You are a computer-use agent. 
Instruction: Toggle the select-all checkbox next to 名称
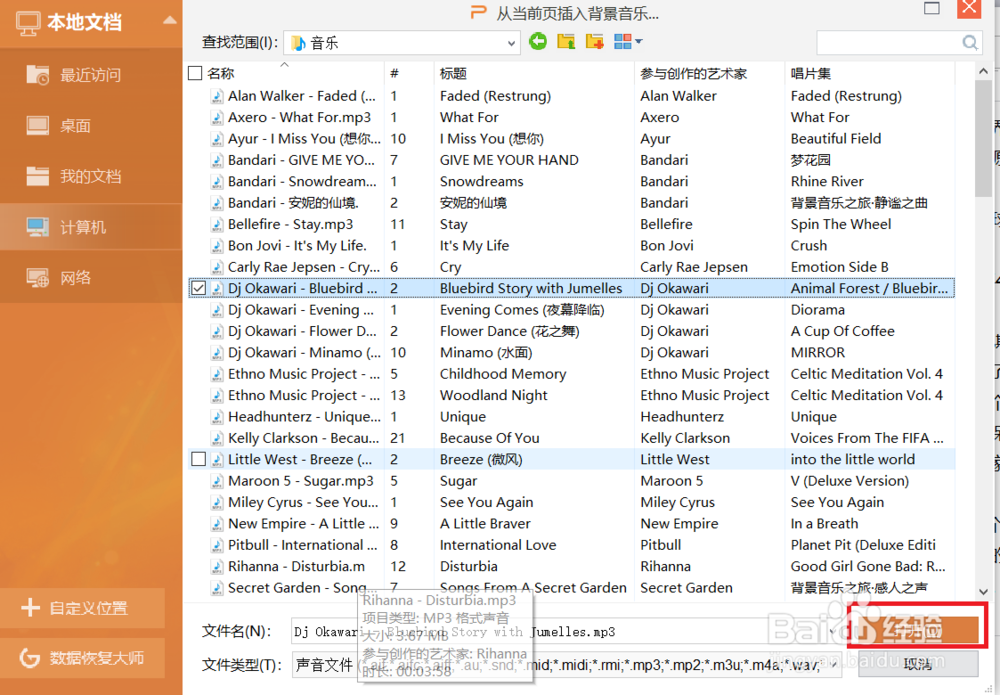(195, 73)
